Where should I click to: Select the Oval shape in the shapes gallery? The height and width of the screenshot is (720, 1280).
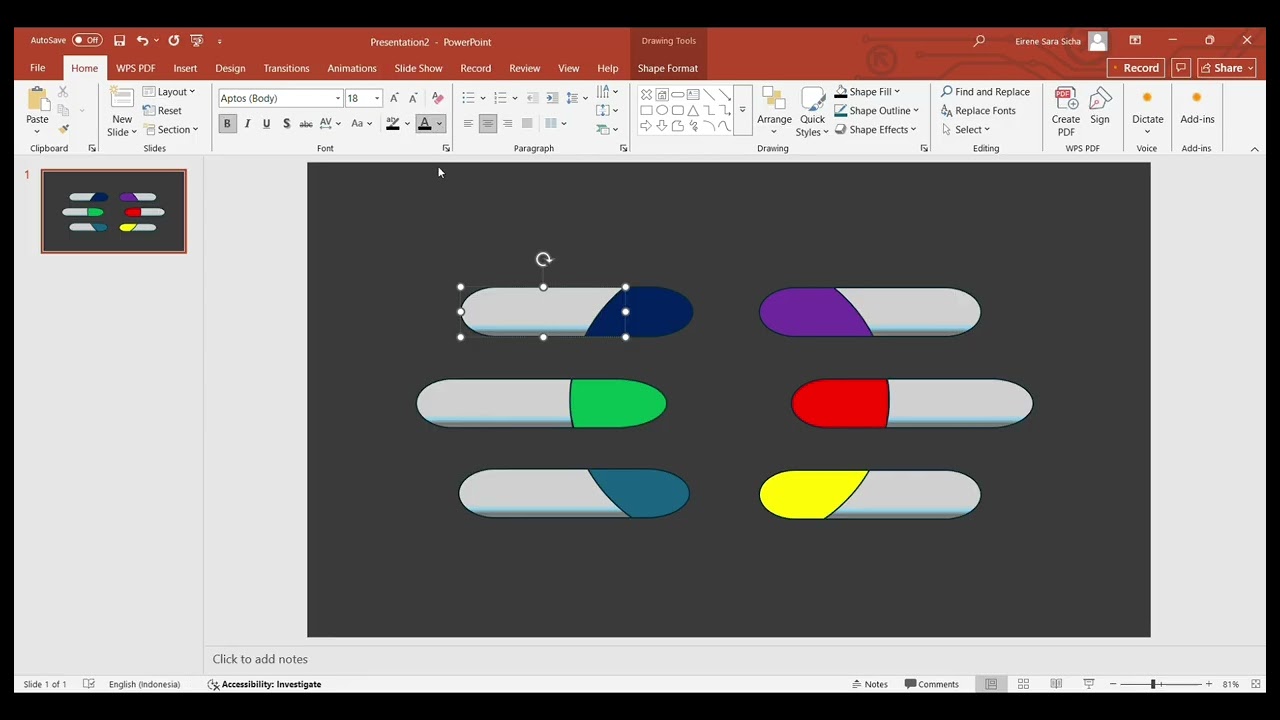662,111
